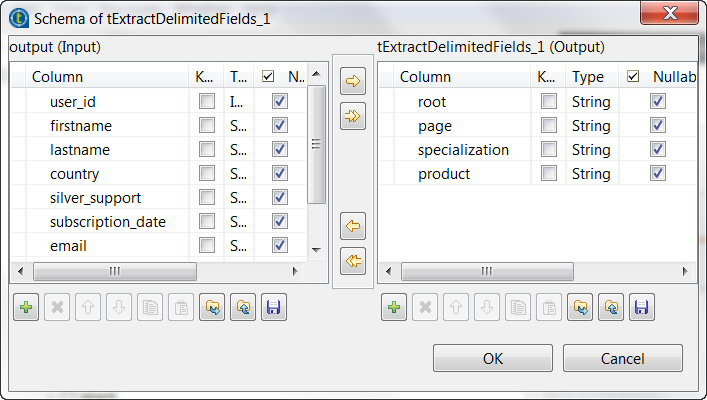This screenshot has width=707, height=400.
Task: Click the single left arrow copy-column button
Action: click(x=353, y=226)
